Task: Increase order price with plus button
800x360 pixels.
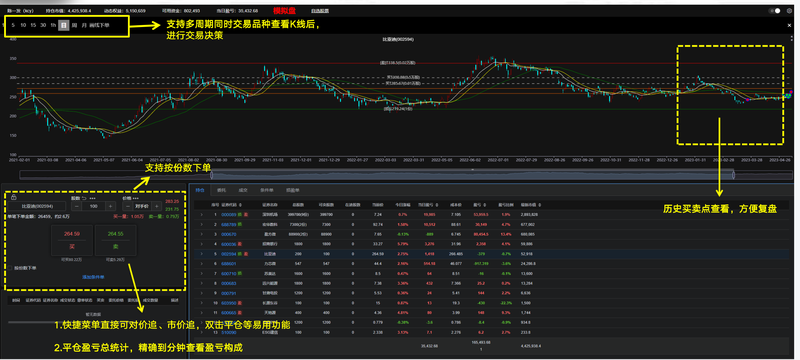Action: [157, 206]
